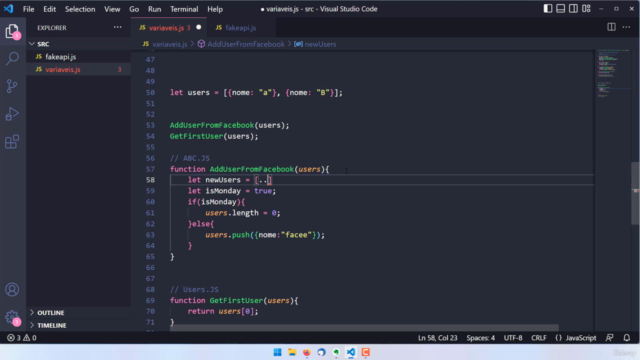The width and height of the screenshot is (640, 360).
Task: Split the editor to the right
Action: pos(611,27)
